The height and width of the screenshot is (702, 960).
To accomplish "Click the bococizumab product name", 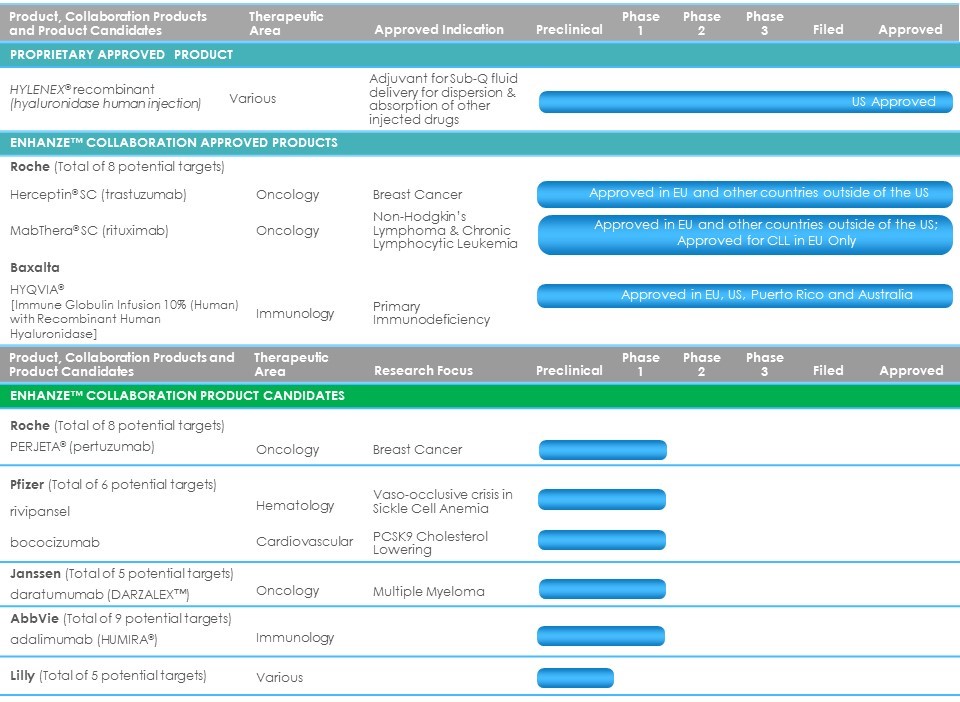I will click(55, 542).
